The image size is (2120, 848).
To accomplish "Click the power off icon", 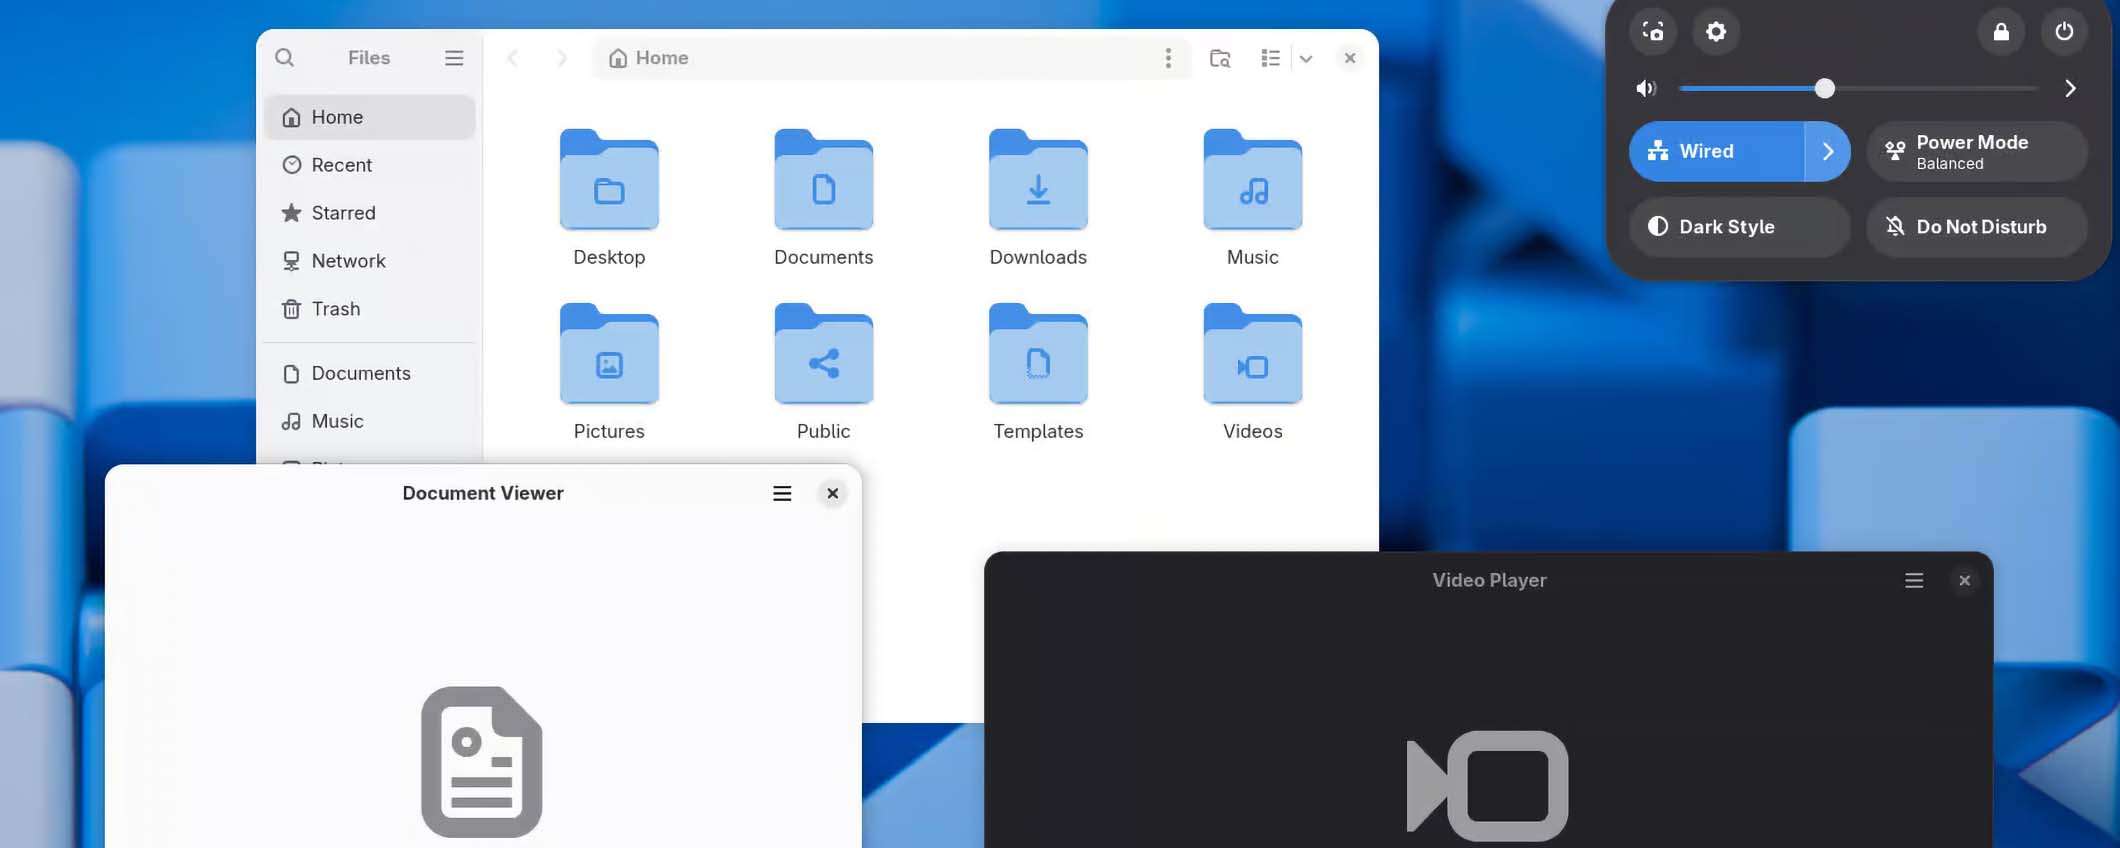I will click(2064, 32).
